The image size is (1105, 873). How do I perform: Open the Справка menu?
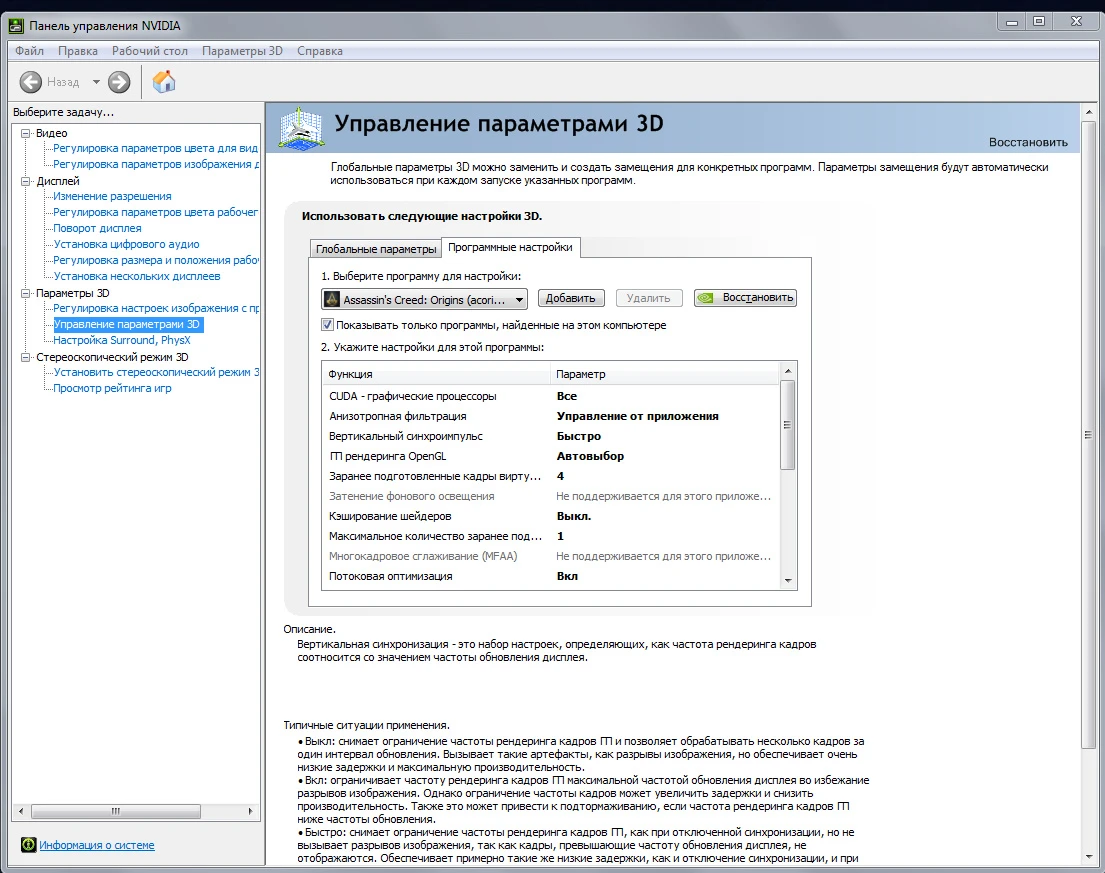tap(320, 51)
